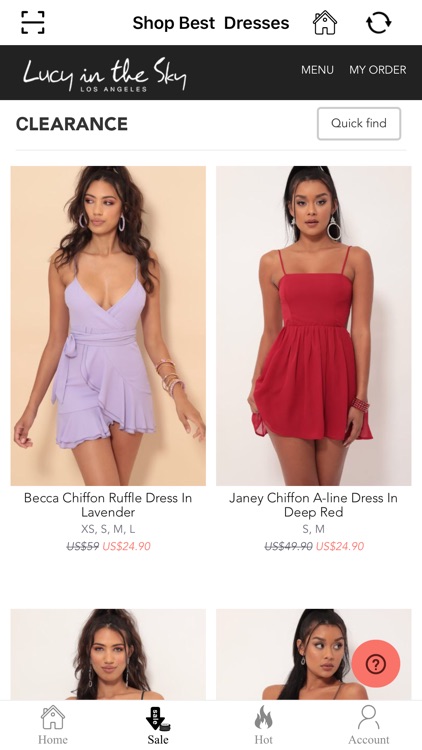Open the Hot flame icon tab

coord(263,717)
